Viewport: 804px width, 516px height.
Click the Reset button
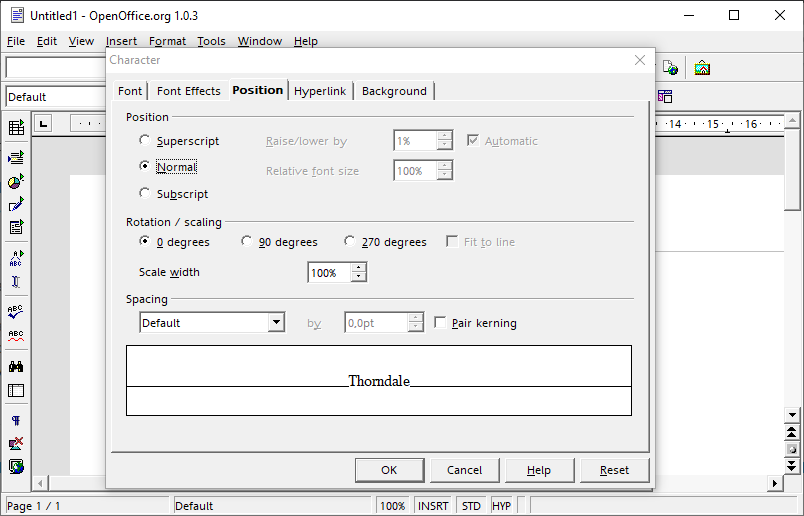point(614,470)
